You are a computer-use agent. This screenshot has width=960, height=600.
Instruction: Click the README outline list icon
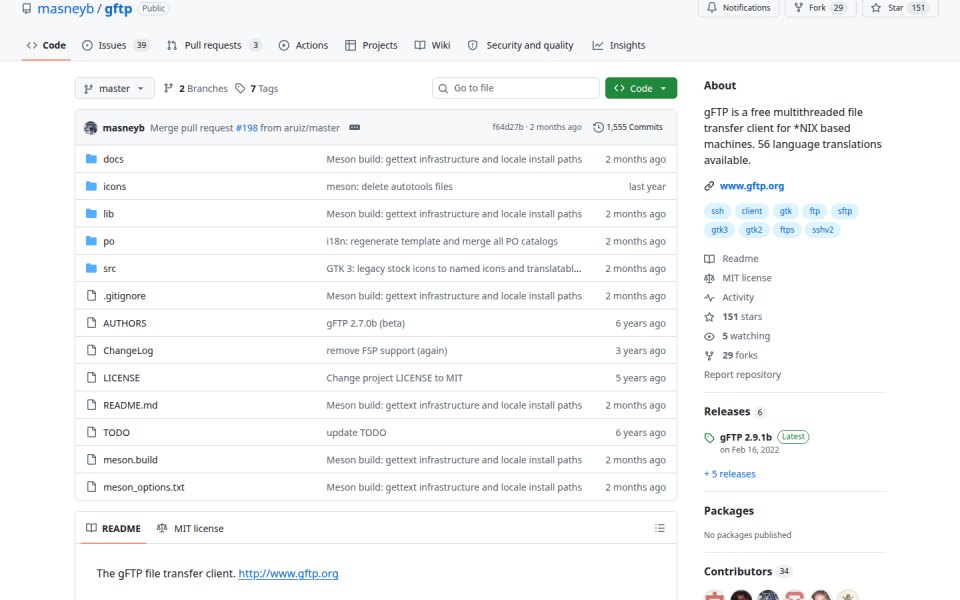pyautogui.click(x=659, y=528)
